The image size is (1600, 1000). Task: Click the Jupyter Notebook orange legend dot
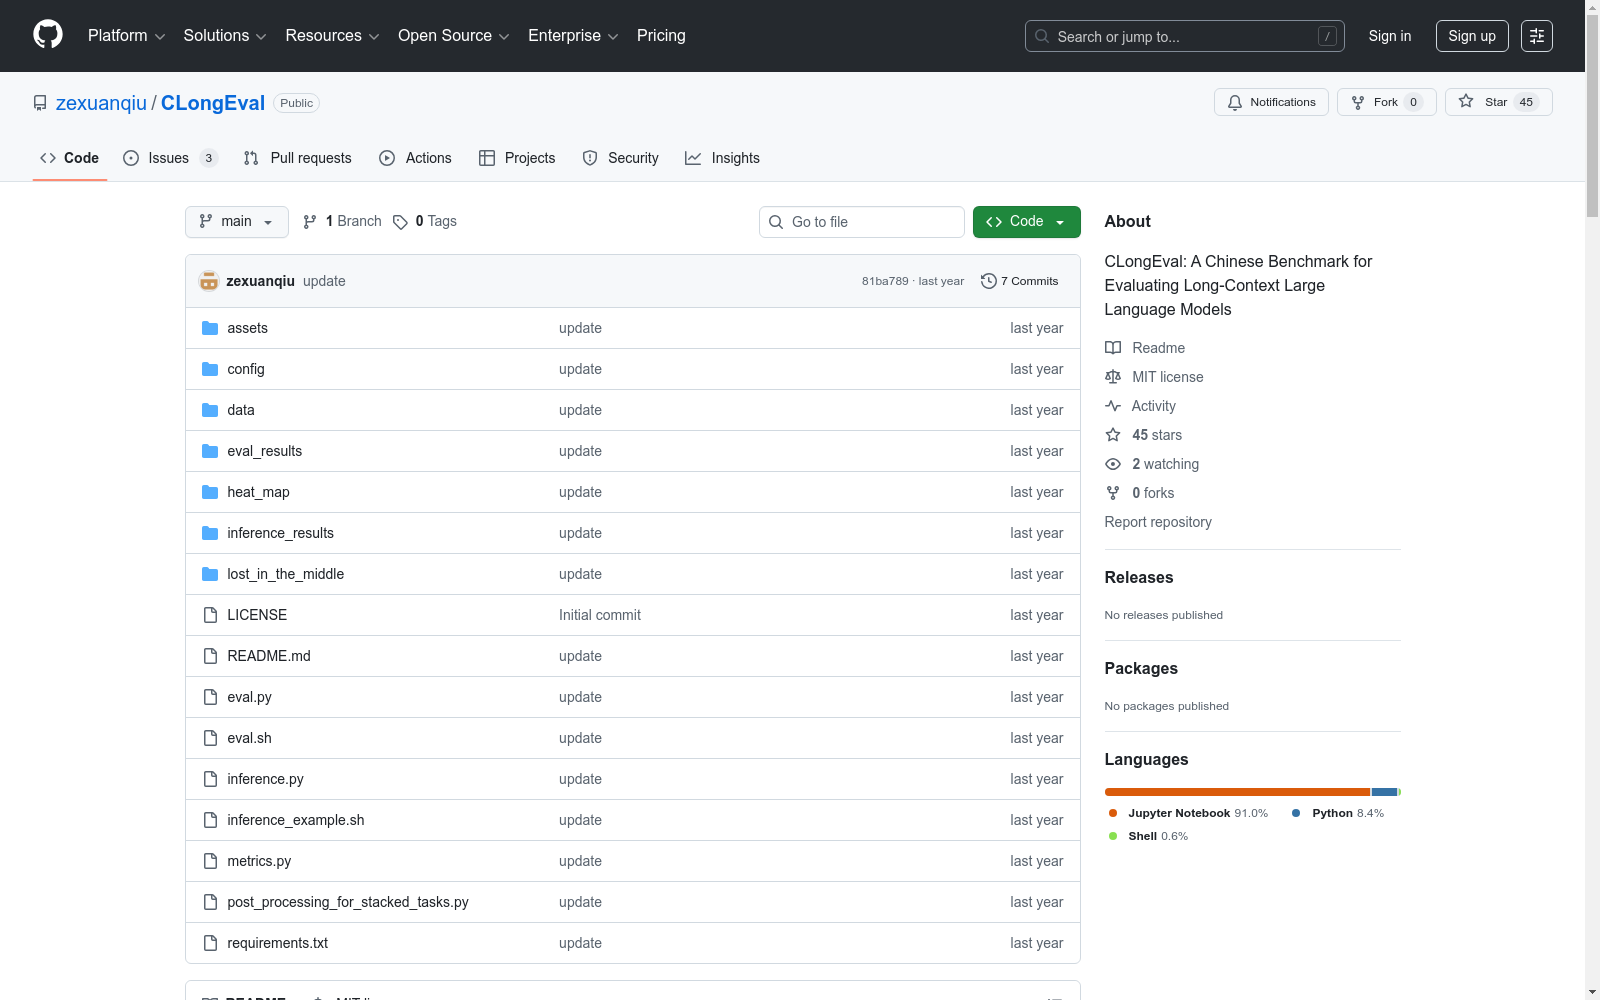click(1113, 813)
